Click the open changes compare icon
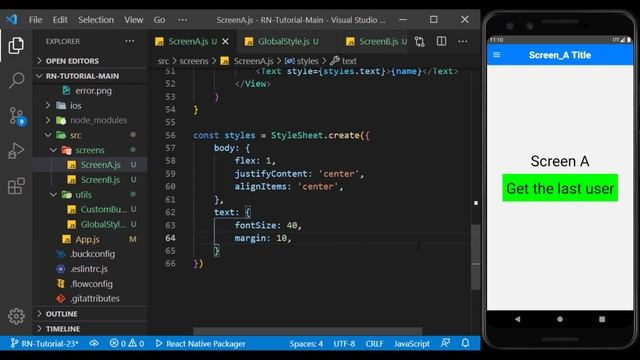 pos(420,41)
